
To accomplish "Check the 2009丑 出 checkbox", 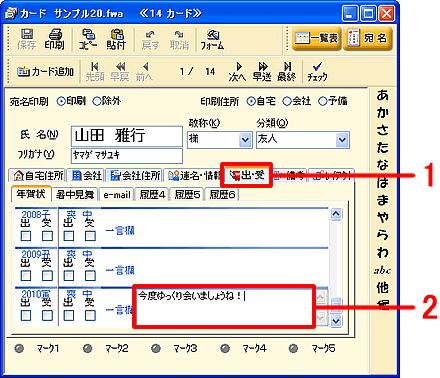I will (26, 276).
